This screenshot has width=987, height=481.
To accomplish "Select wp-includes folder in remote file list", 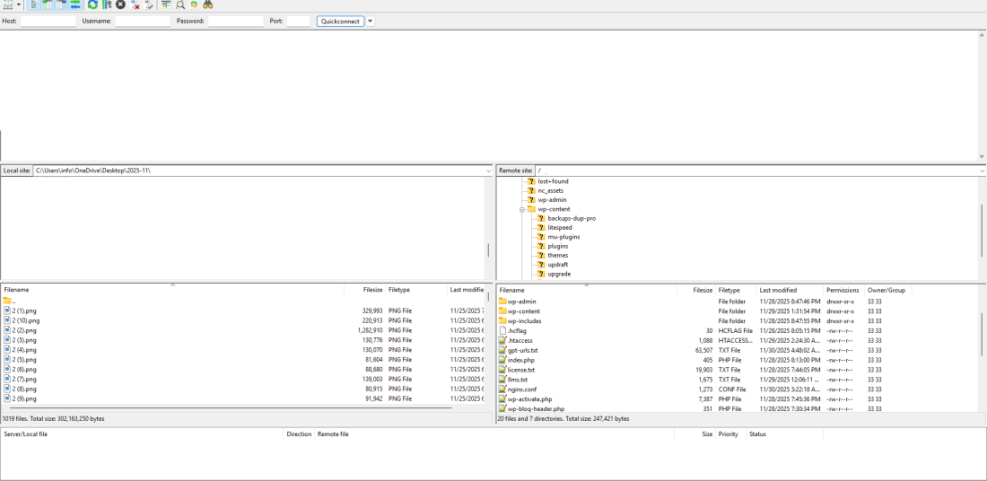I will pyautogui.click(x=524, y=321).
